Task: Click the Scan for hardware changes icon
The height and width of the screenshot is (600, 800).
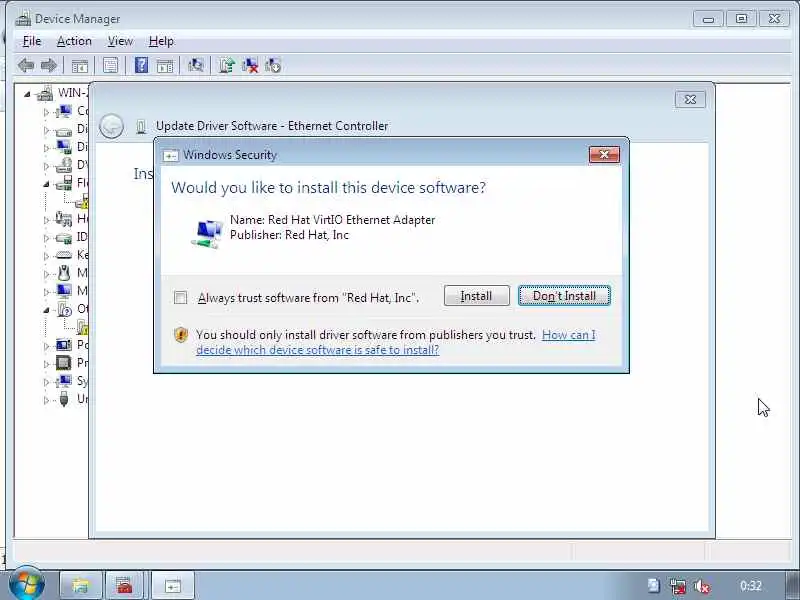Action: click(x=195, y=65)
